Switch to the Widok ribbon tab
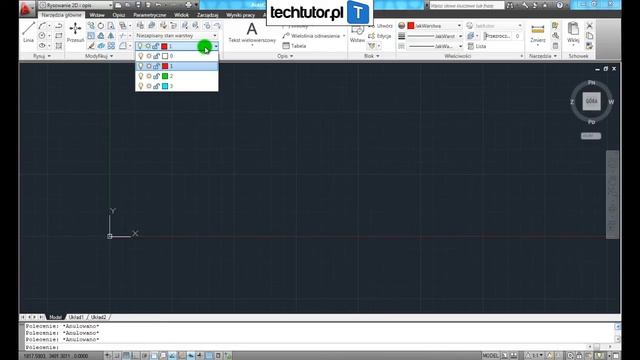 [182, 15]
